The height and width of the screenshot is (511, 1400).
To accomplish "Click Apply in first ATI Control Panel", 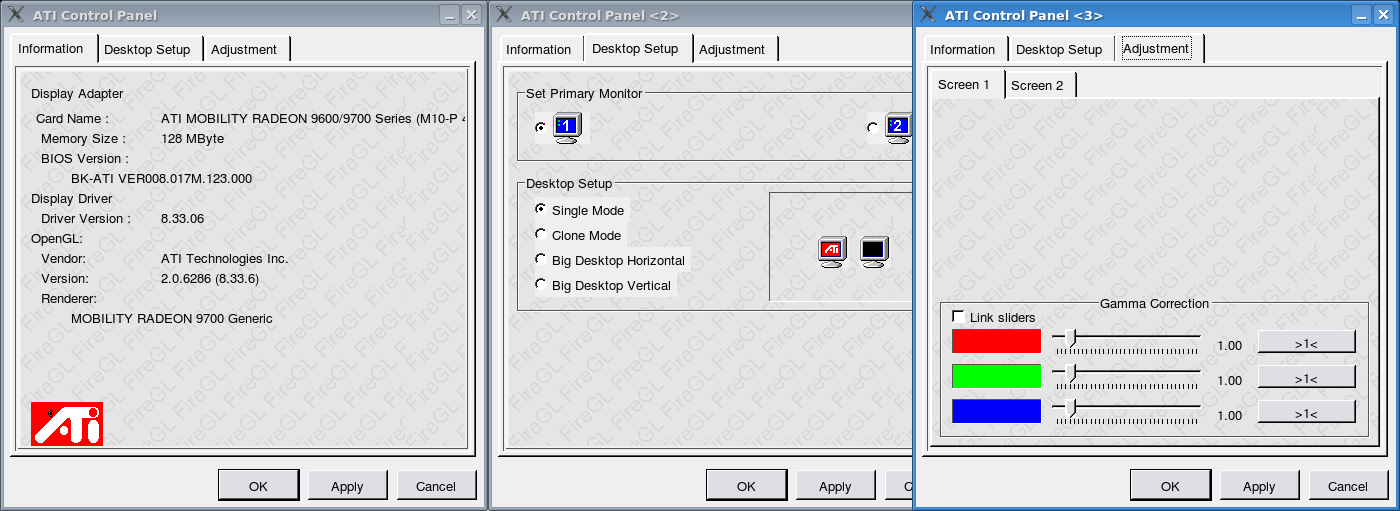I will [x=347, y=486].
